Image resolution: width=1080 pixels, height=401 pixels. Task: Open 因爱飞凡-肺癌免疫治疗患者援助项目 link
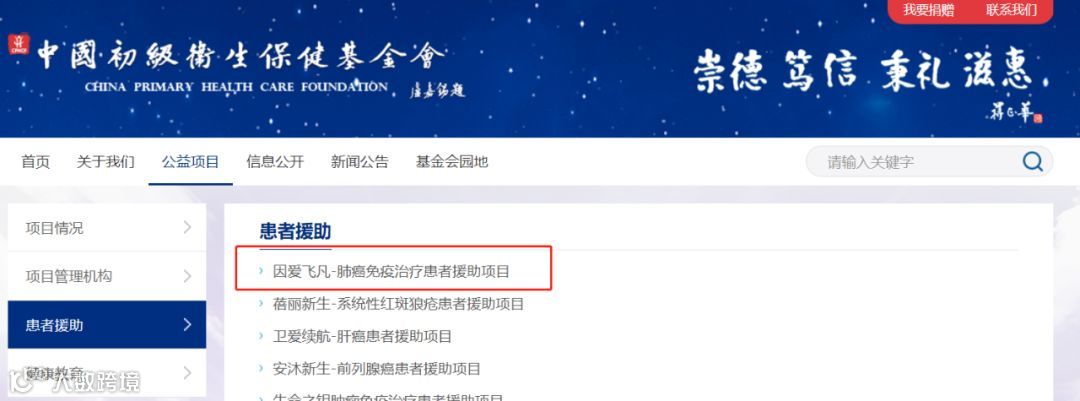tap(391, 271)
